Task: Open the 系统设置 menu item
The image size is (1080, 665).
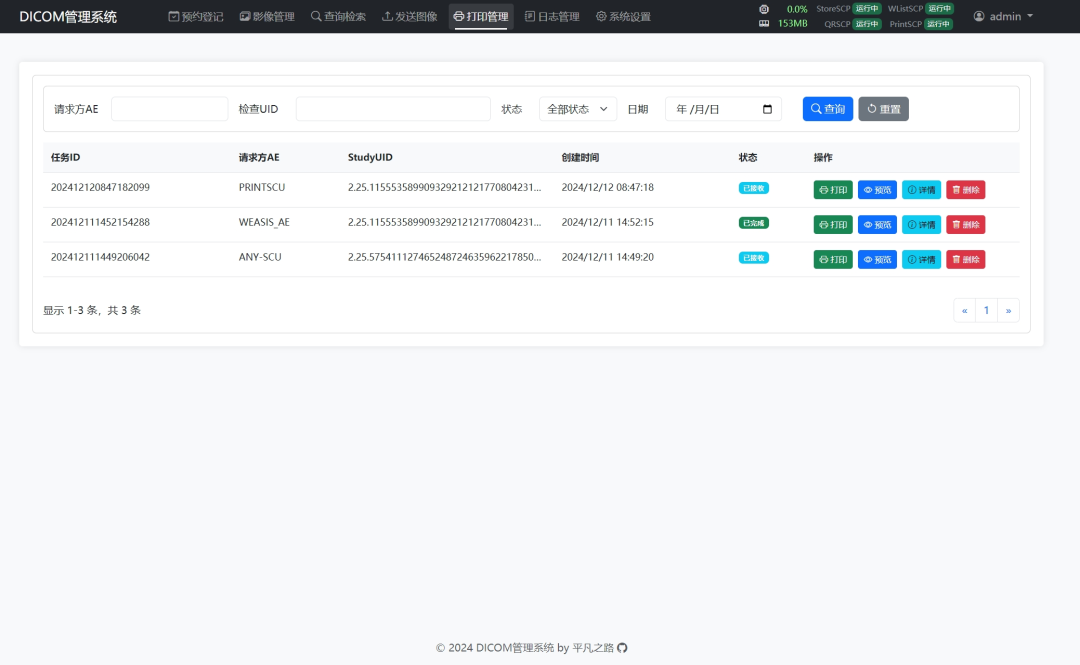Action: [623, 17]
